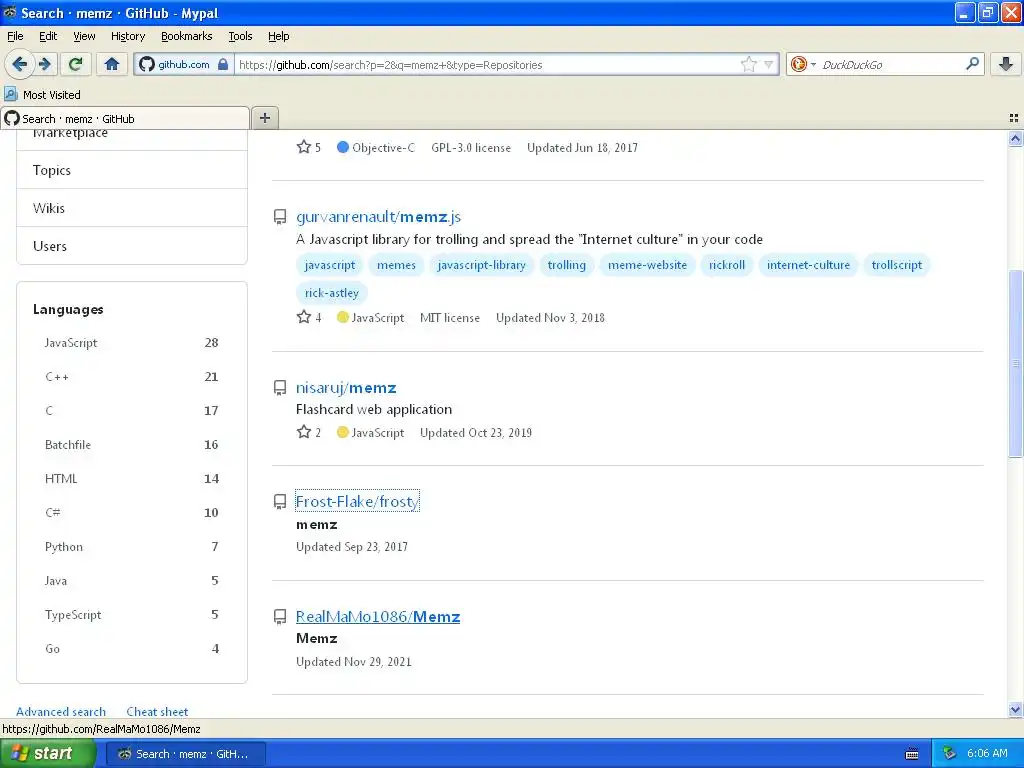
Task: Open the Home page icon
Action: 112,64
